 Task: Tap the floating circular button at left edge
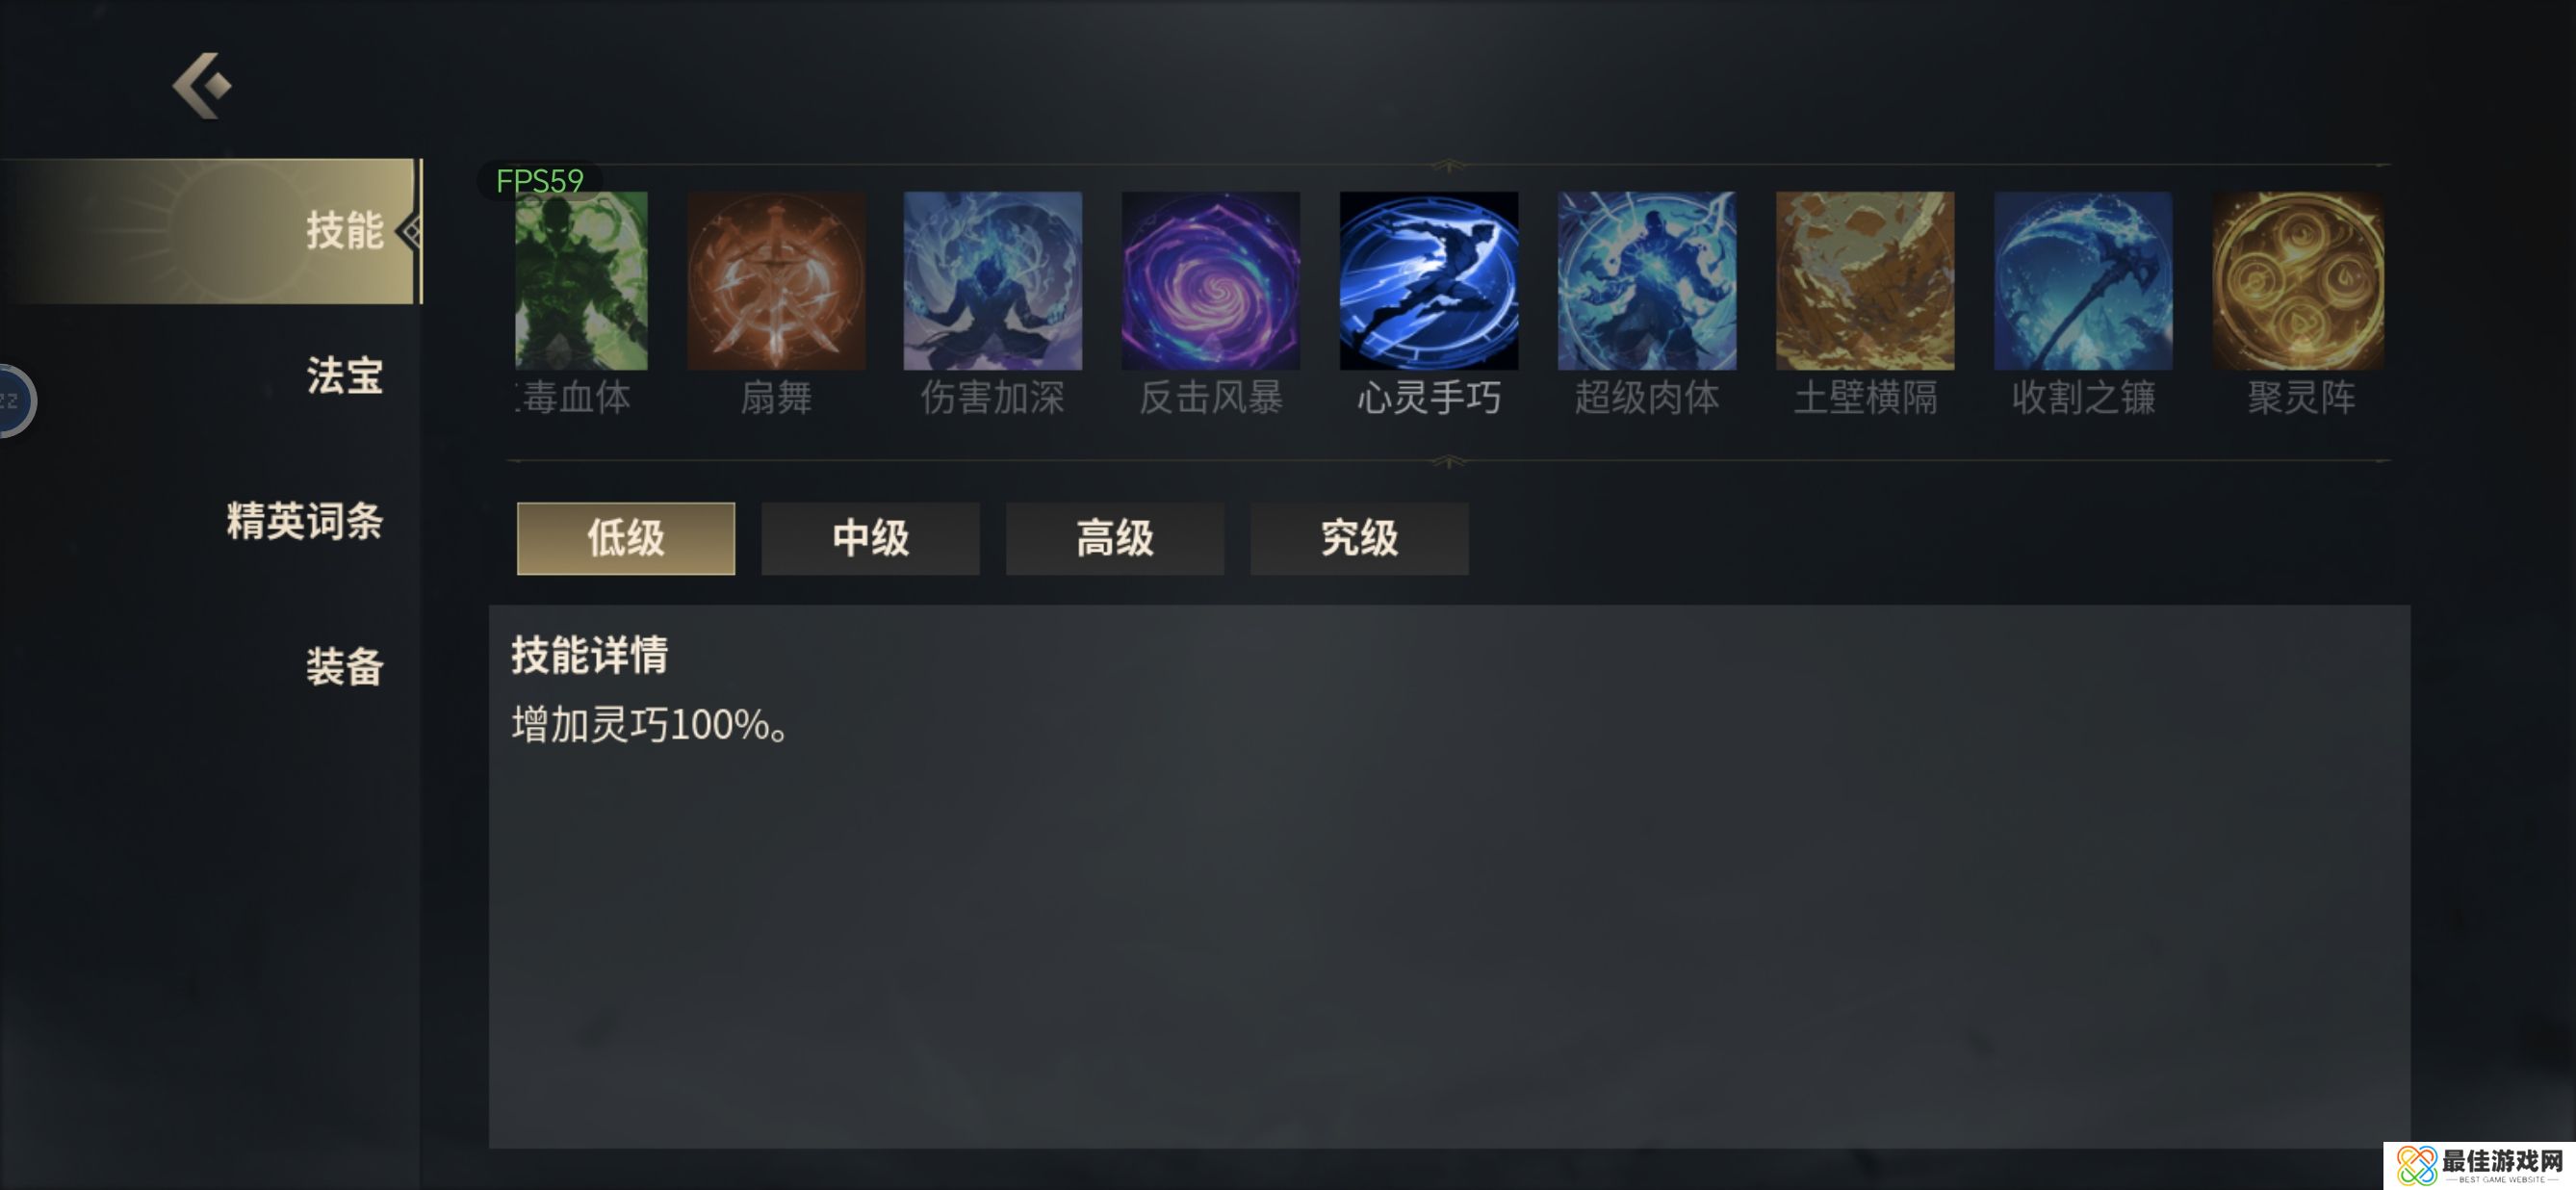tap(15, 401)
